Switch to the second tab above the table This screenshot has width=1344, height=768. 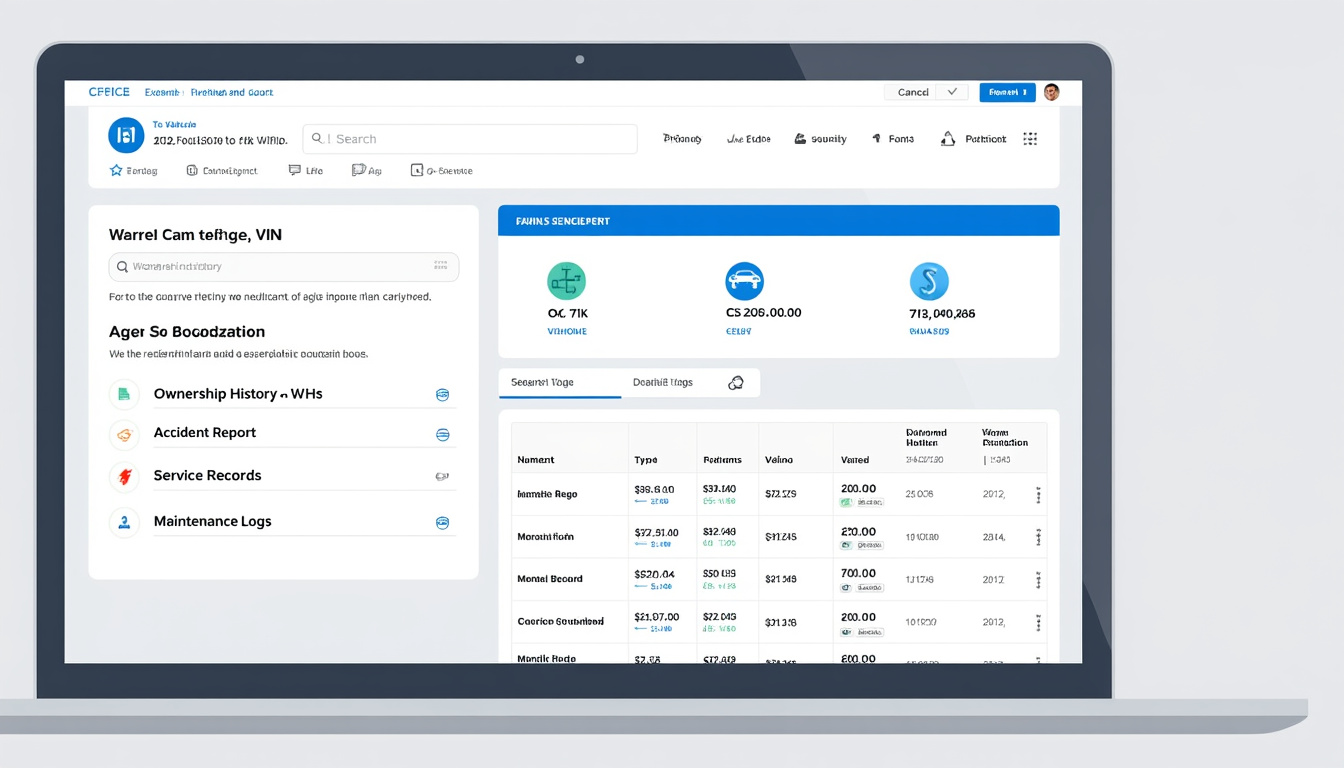pyautogui.click(x=663, y=383)
